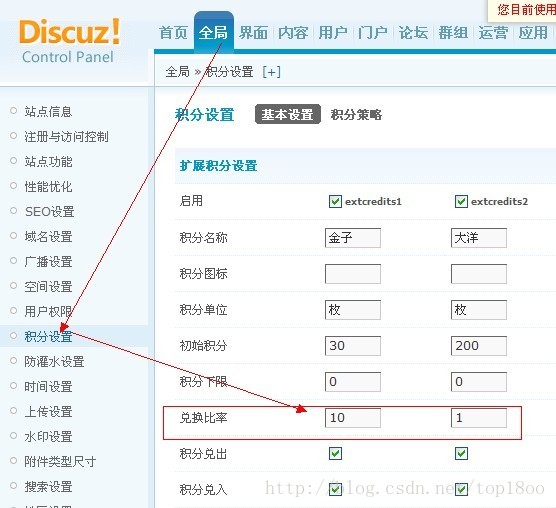Open 防灌水设置 in sidebar
556x508 pixels.
point(54,361)
